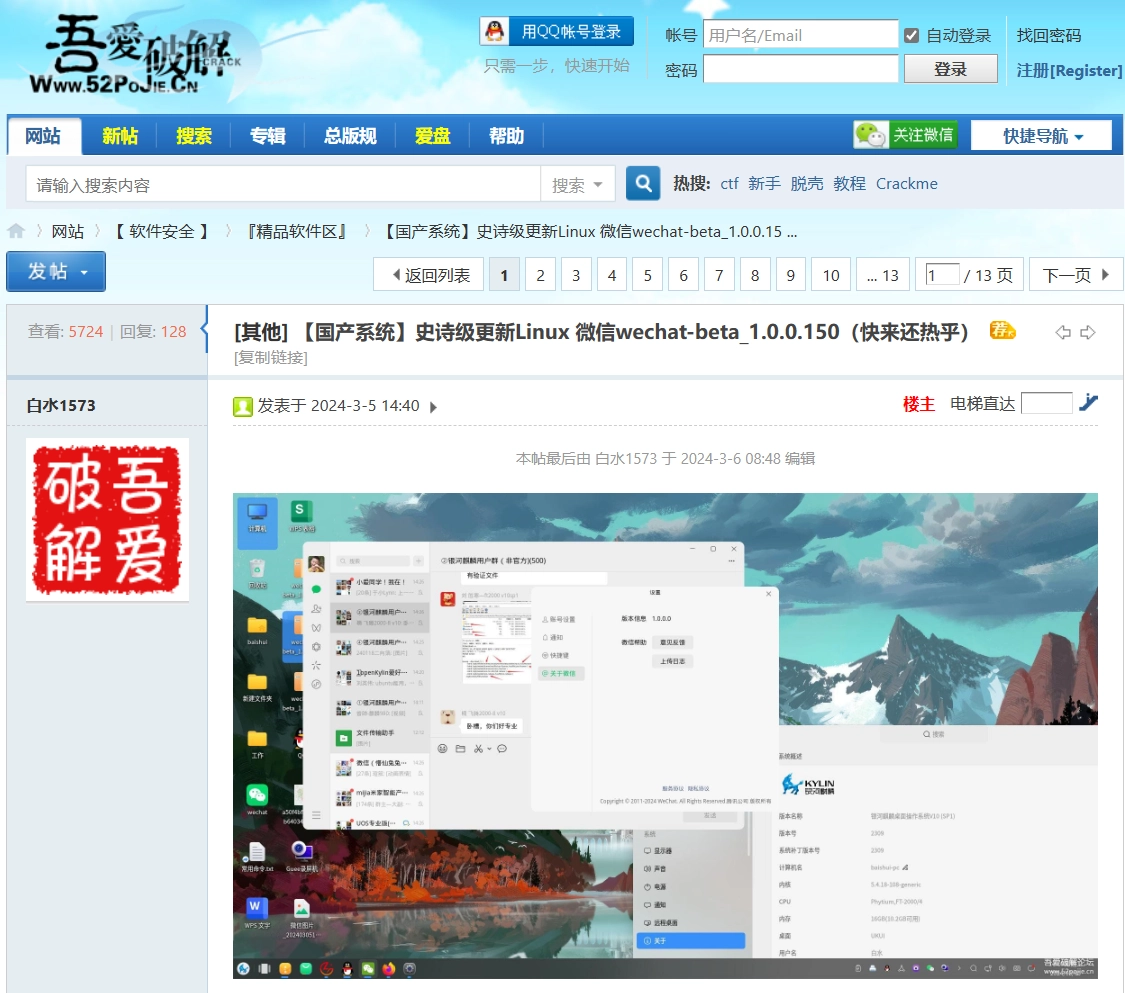This screenshot has width=1125, height=993.
Task: Go to page 2
Action: (x=540, y=275)
